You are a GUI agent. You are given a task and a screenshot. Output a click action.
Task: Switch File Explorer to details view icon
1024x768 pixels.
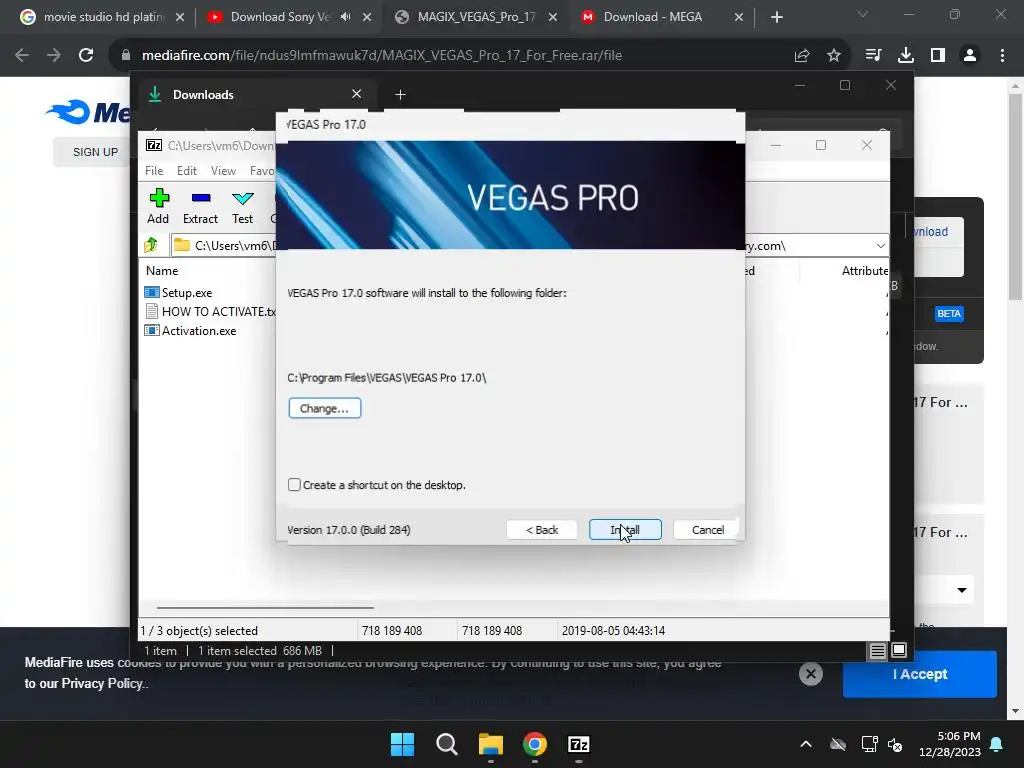tap(877, 650)
